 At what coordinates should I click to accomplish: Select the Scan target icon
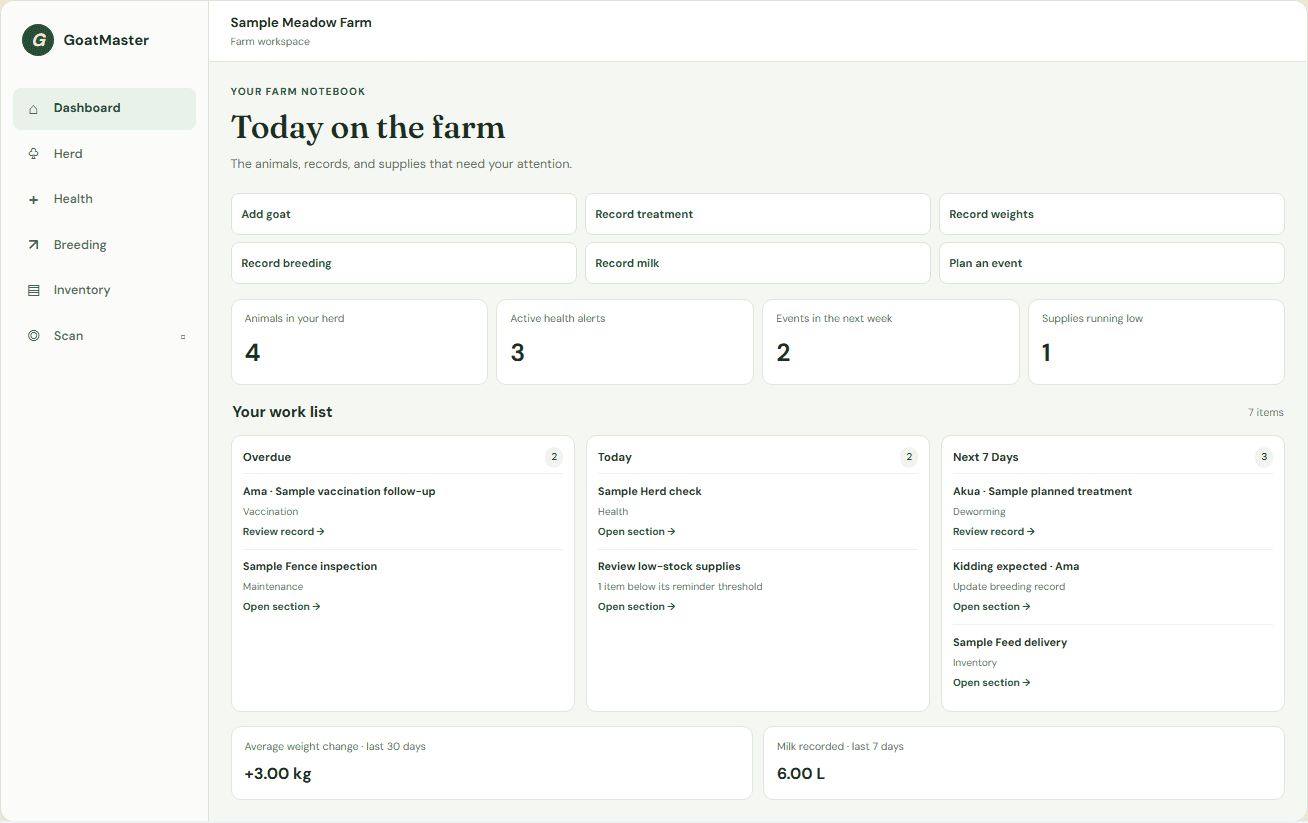33,336
